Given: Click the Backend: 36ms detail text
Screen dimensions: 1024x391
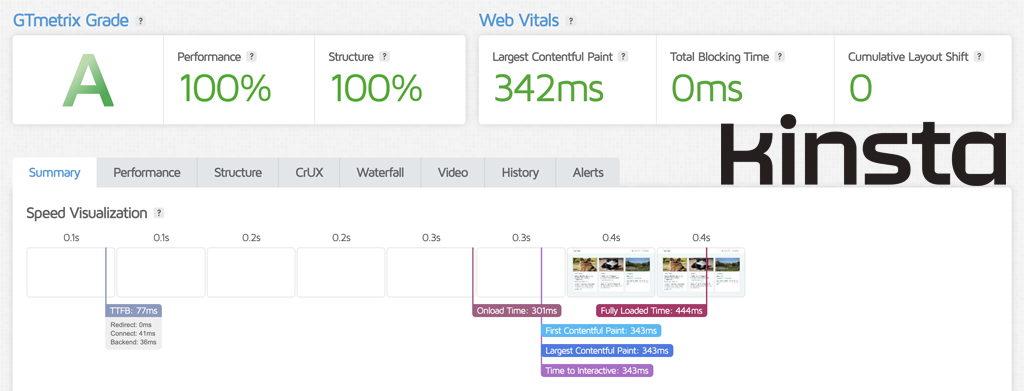Looking at the screenshot, I should (x=133, y=342).
